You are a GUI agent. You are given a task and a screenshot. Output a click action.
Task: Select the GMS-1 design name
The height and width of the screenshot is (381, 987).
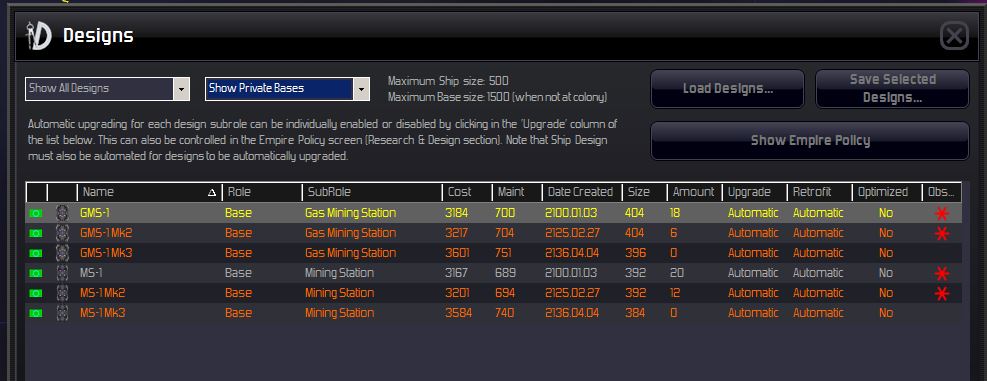click(95, 213)
